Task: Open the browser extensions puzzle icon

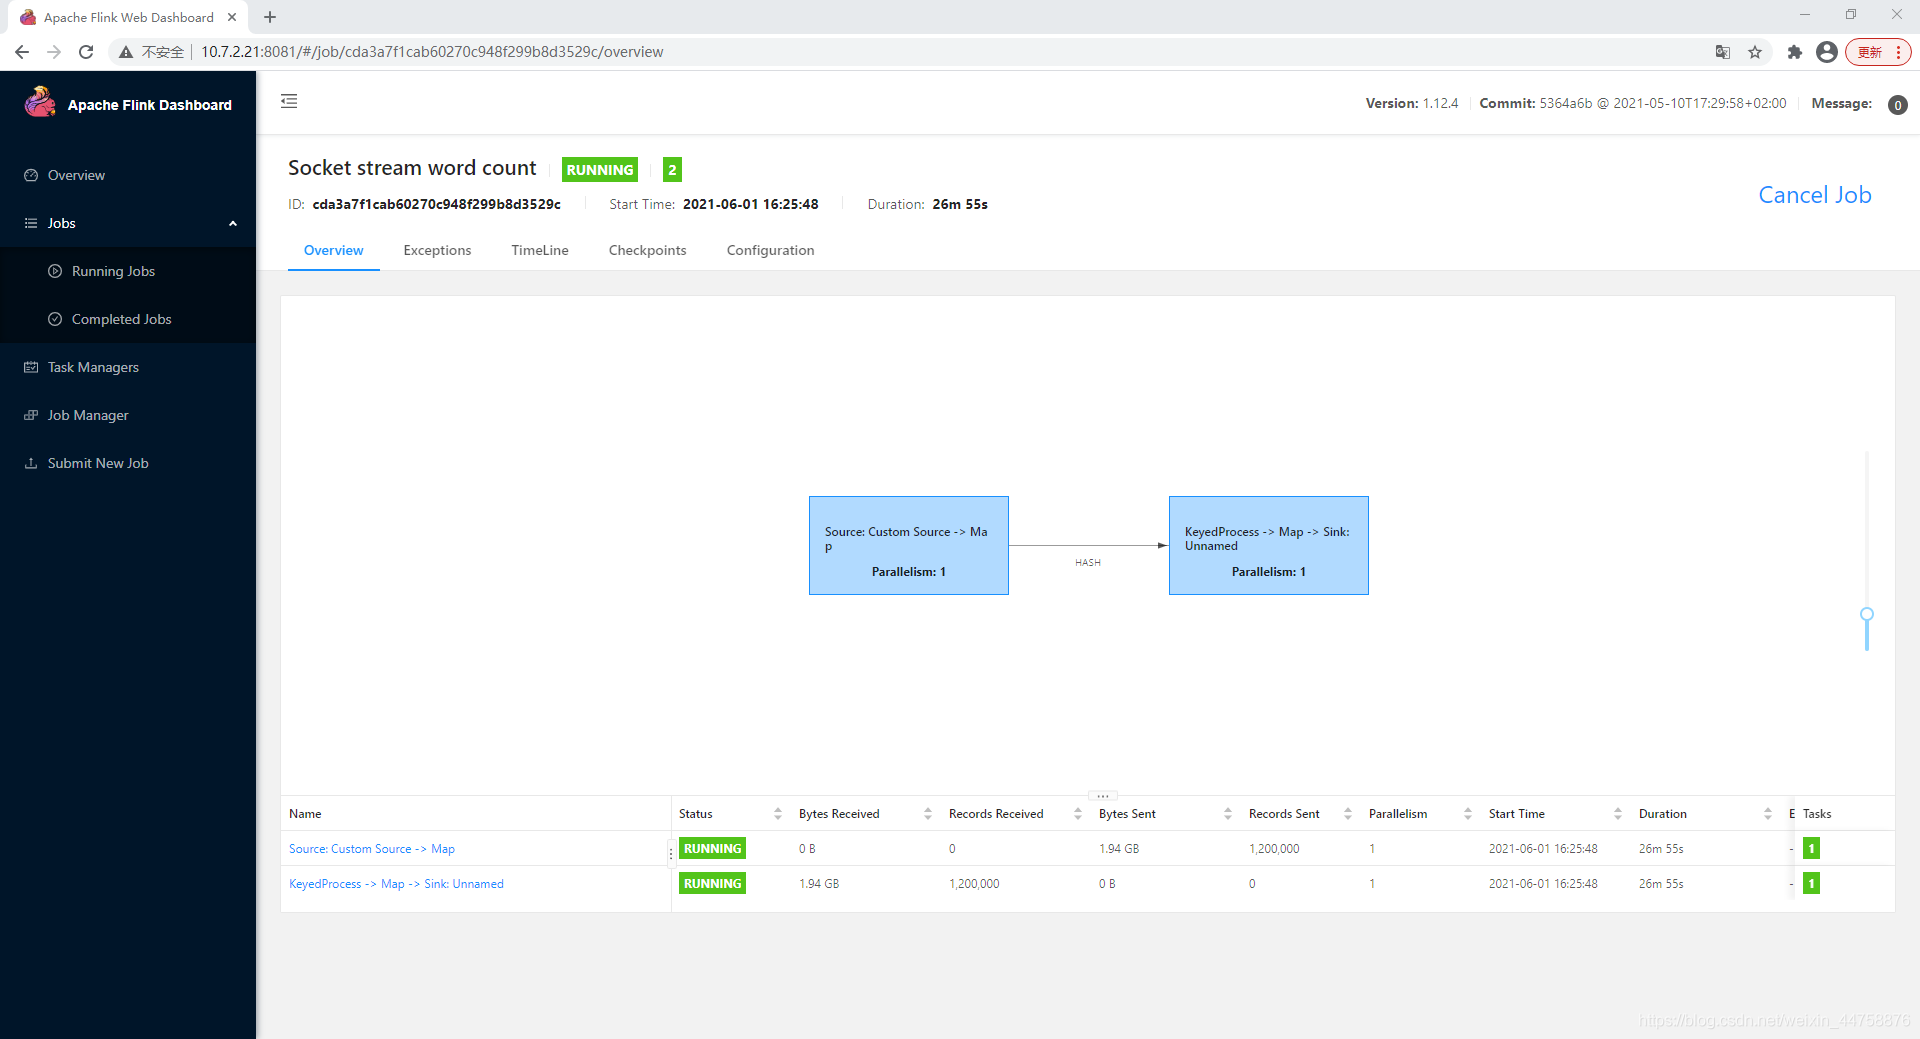Action: [1795, 52]
